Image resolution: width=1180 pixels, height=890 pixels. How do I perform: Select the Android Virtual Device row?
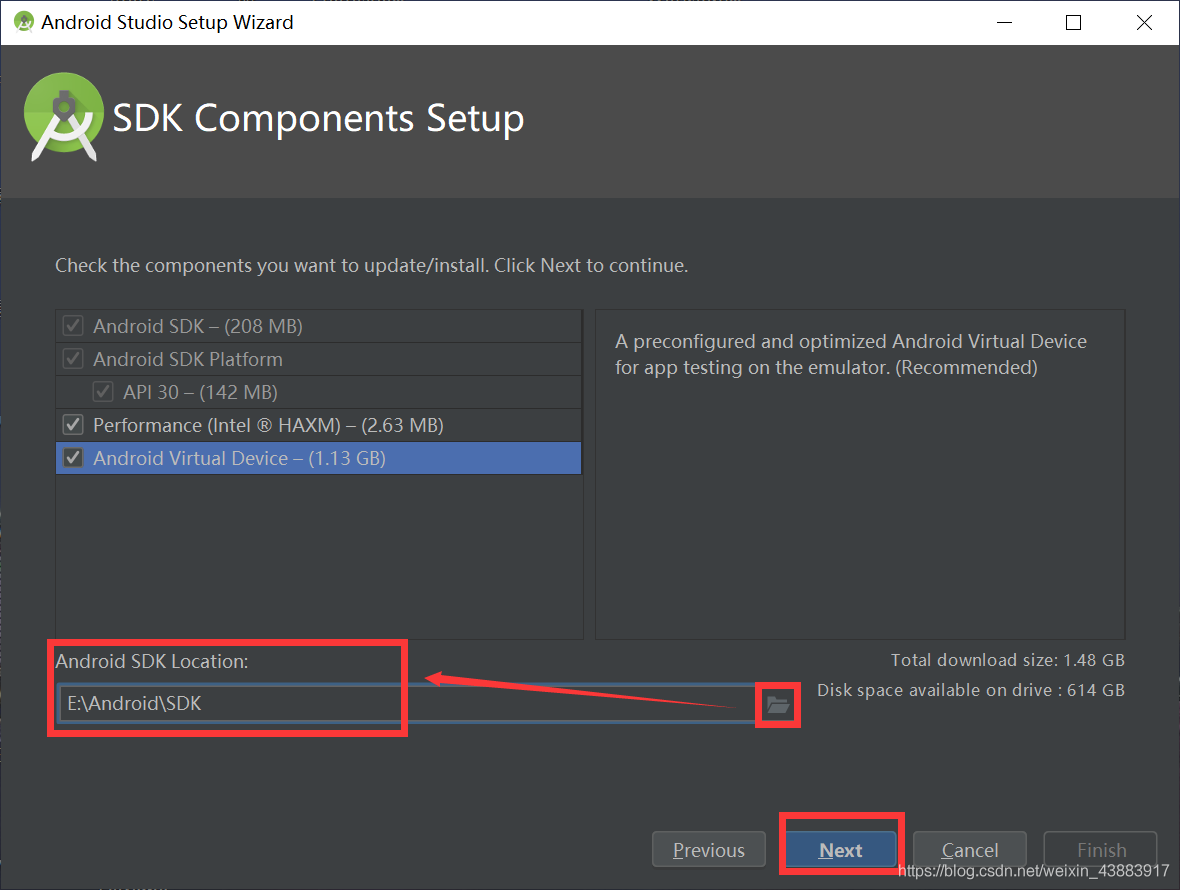[318, 458]
